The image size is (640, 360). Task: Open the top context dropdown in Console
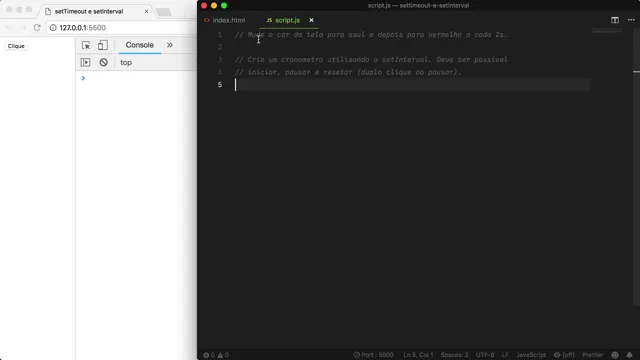(x=126, y=62)
